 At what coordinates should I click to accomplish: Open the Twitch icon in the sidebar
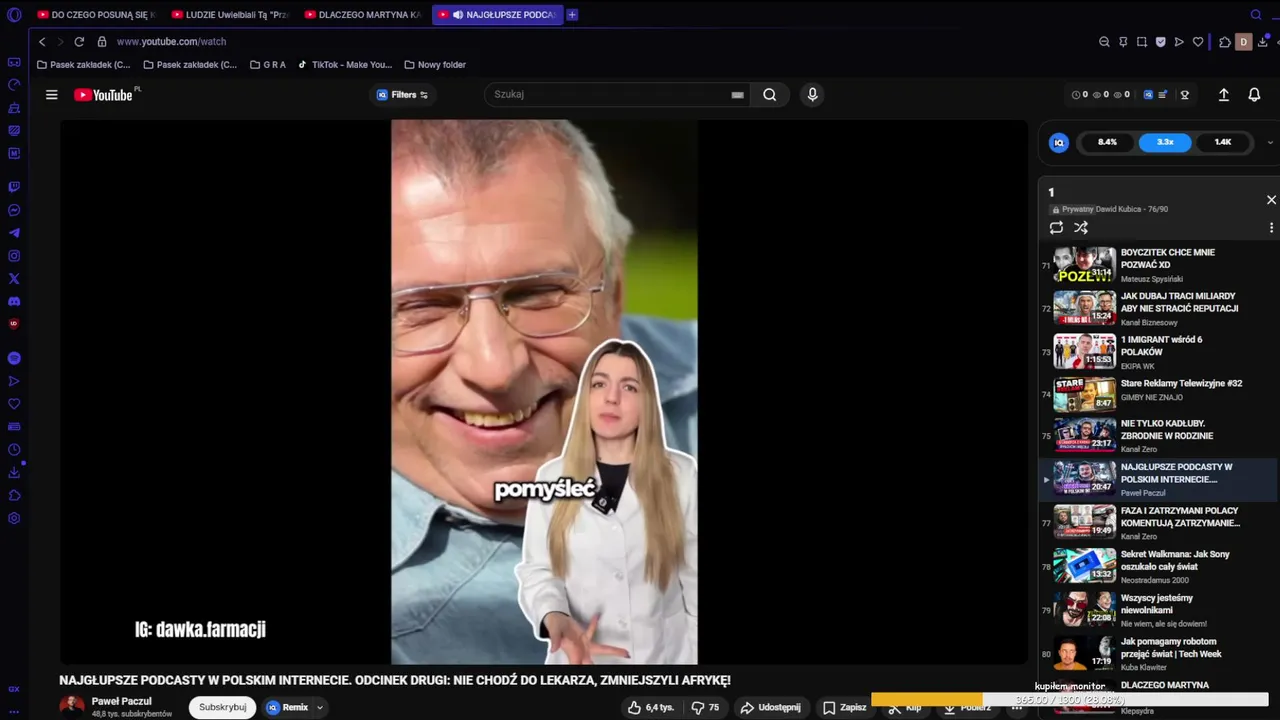14,187
